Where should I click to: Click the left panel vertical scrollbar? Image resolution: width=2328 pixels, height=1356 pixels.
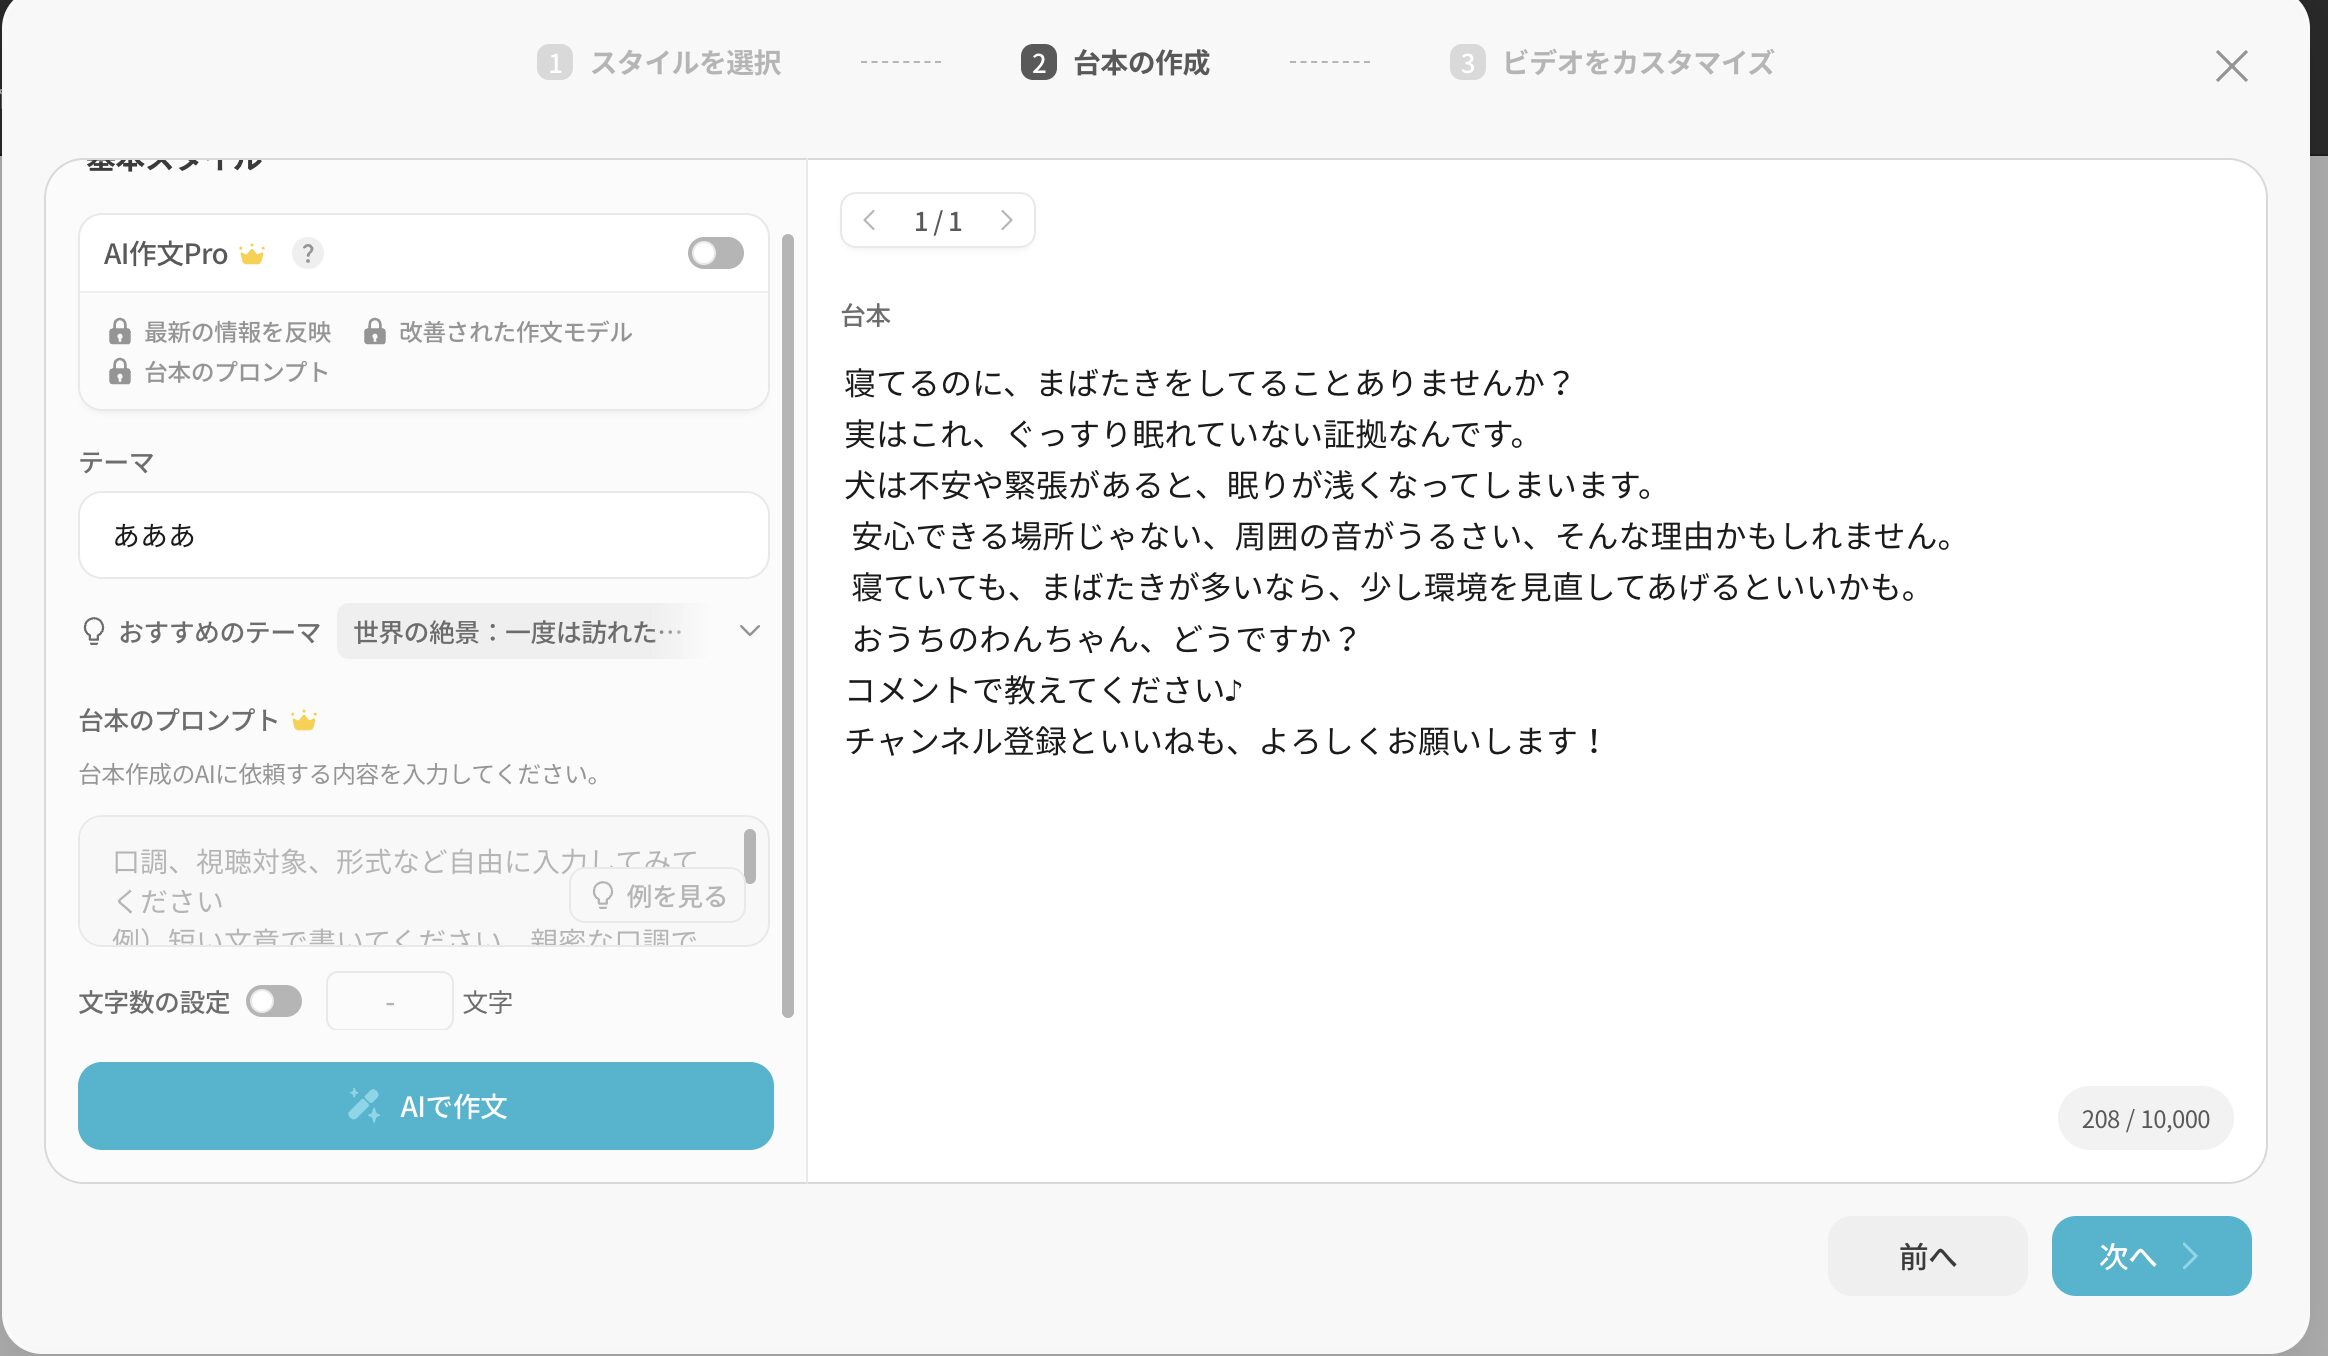(788, 625)
